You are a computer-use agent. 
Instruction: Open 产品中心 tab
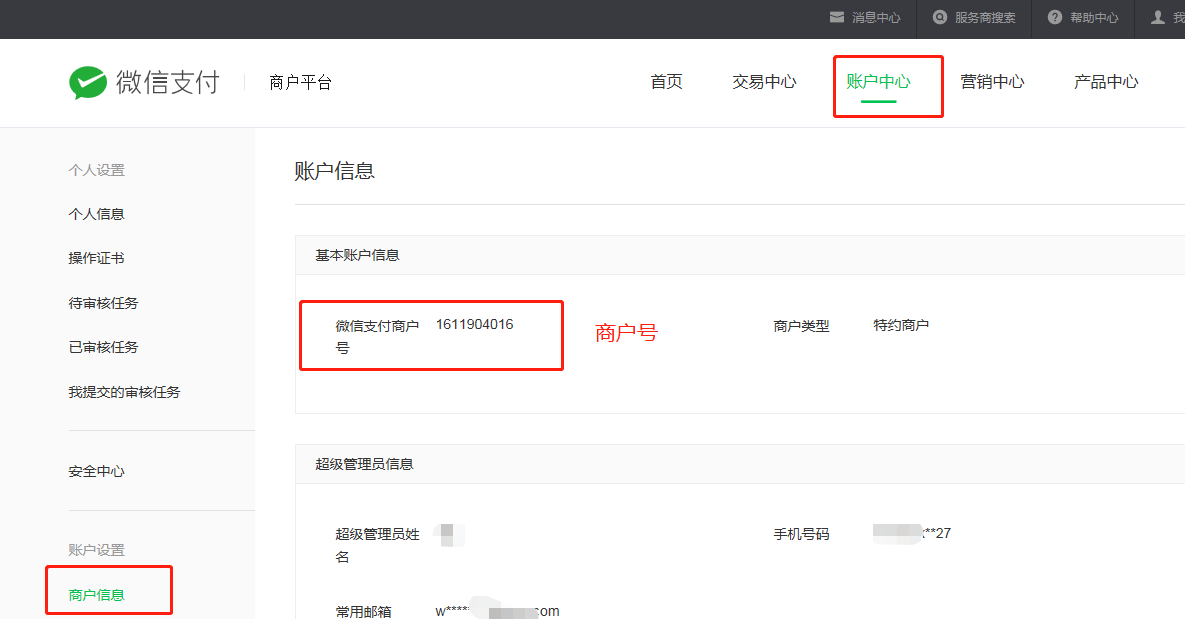pyautogui.click(x=1106, y=82)
